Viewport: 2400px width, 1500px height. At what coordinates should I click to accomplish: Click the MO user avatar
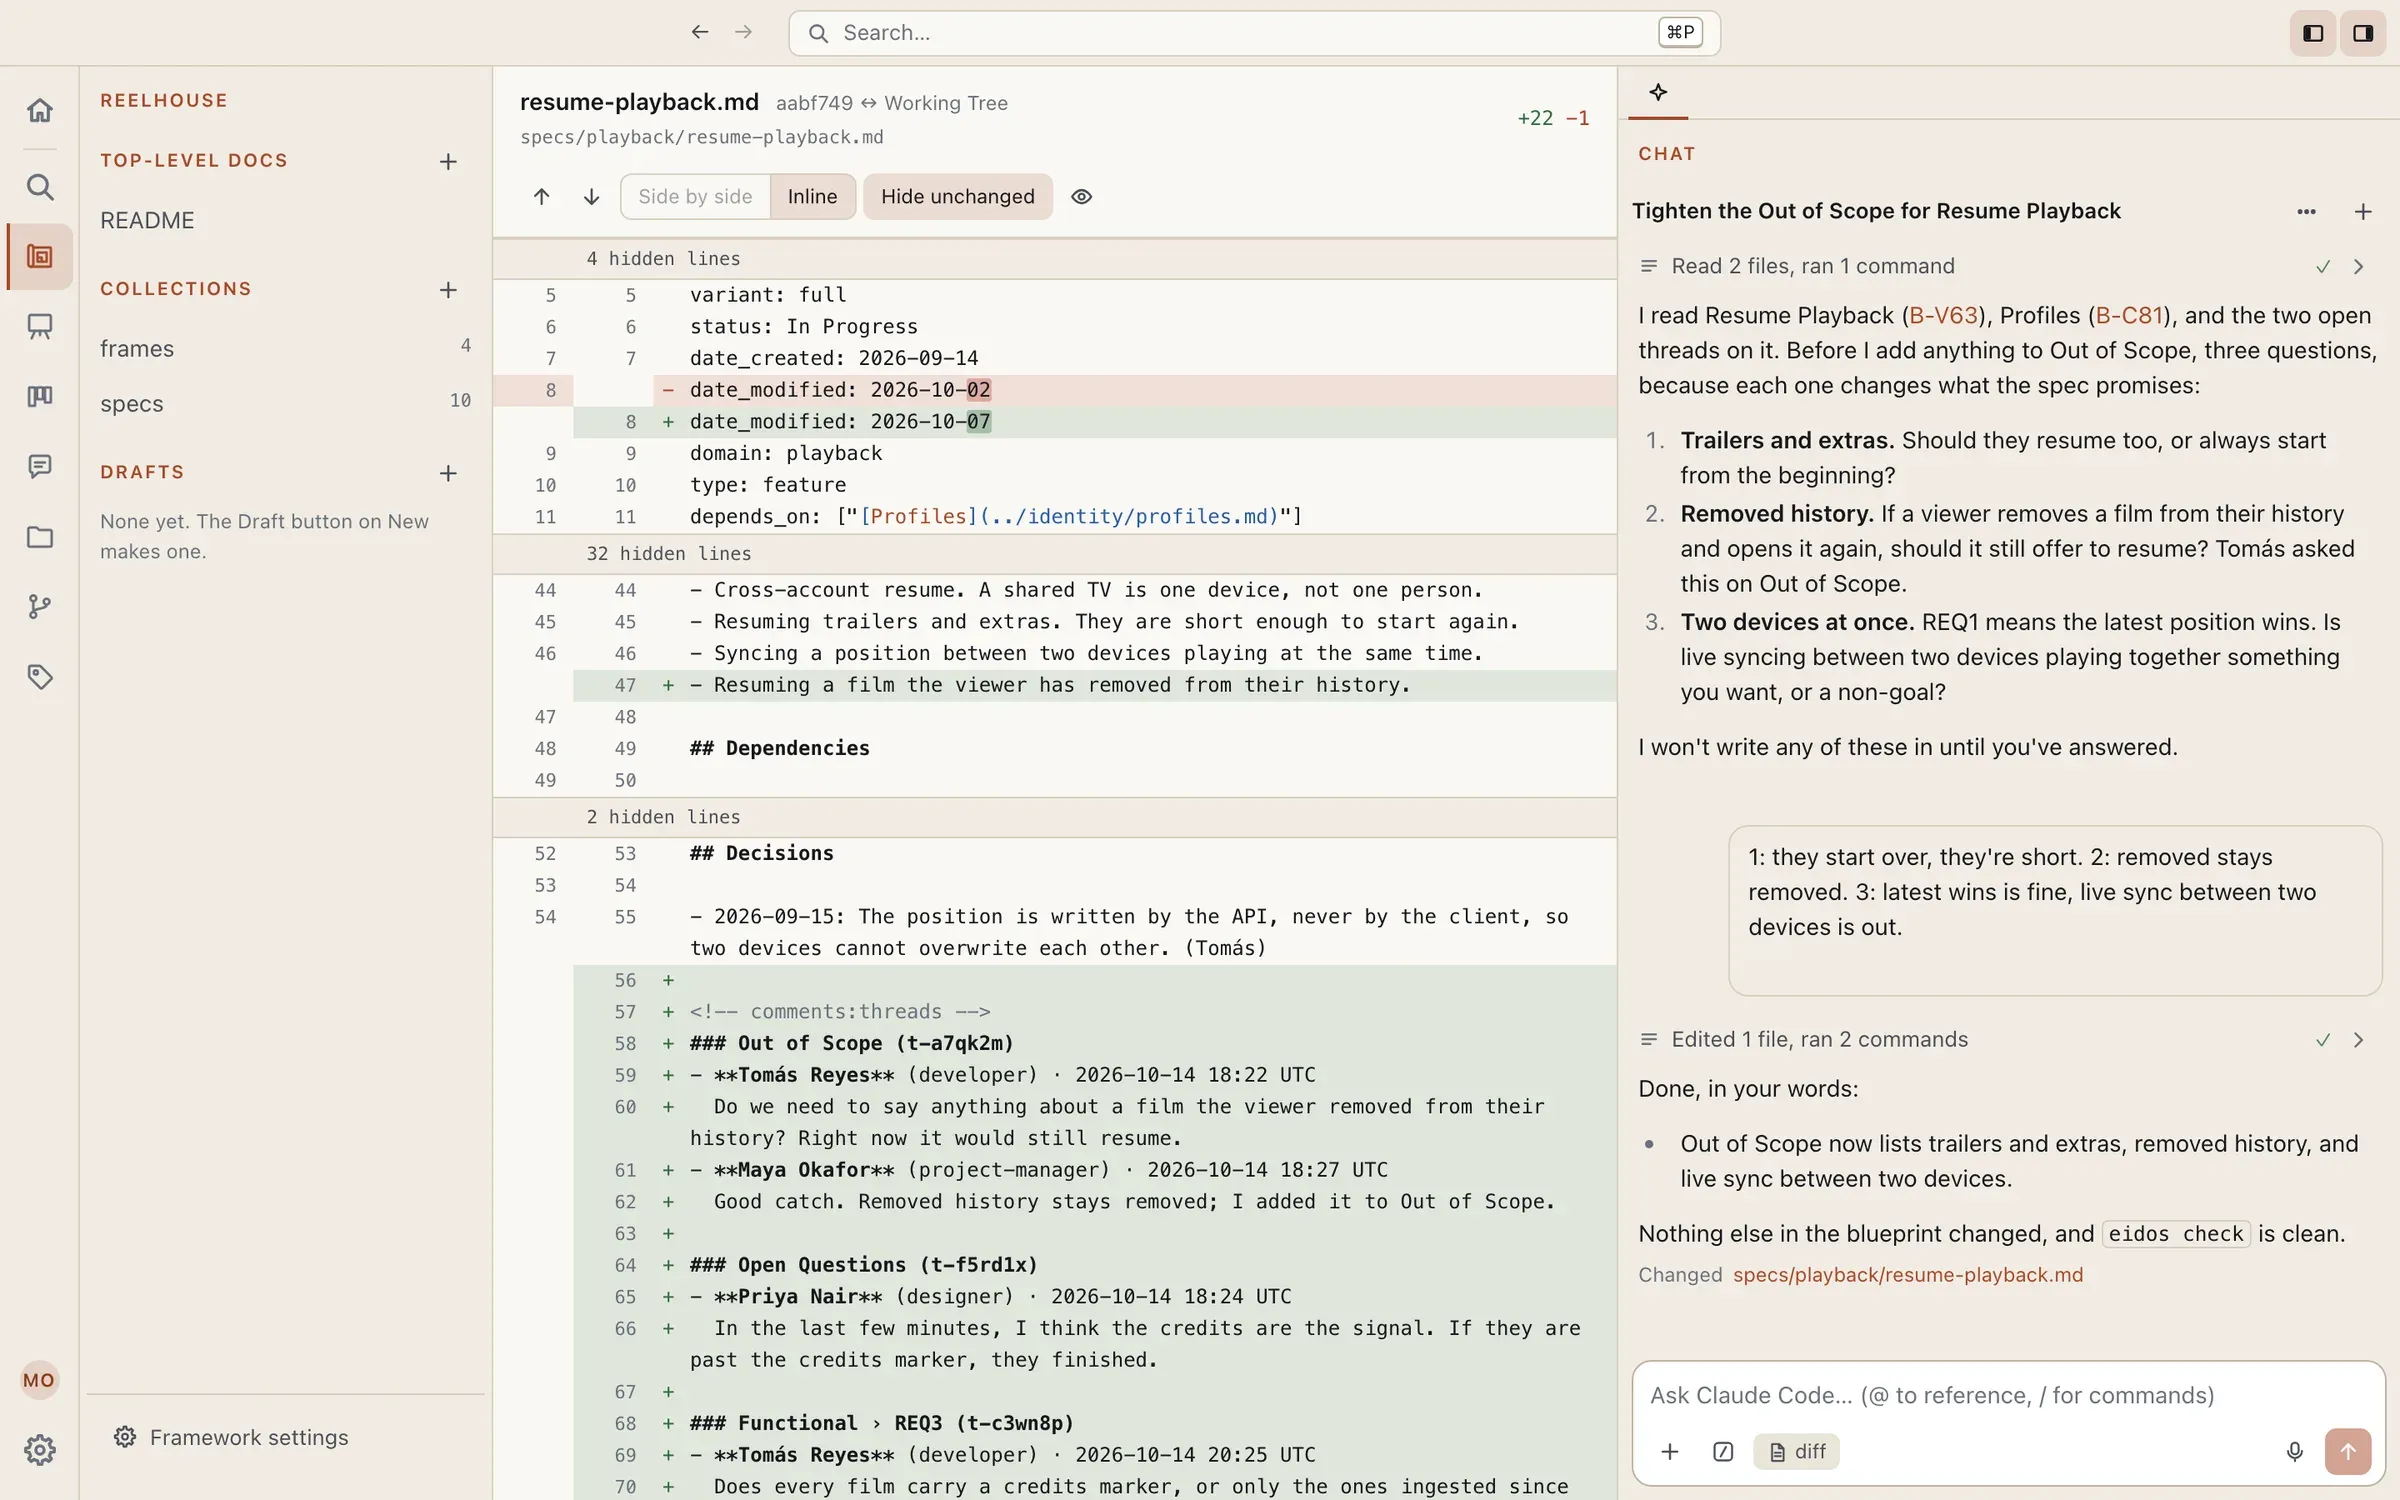(40, 1380)
